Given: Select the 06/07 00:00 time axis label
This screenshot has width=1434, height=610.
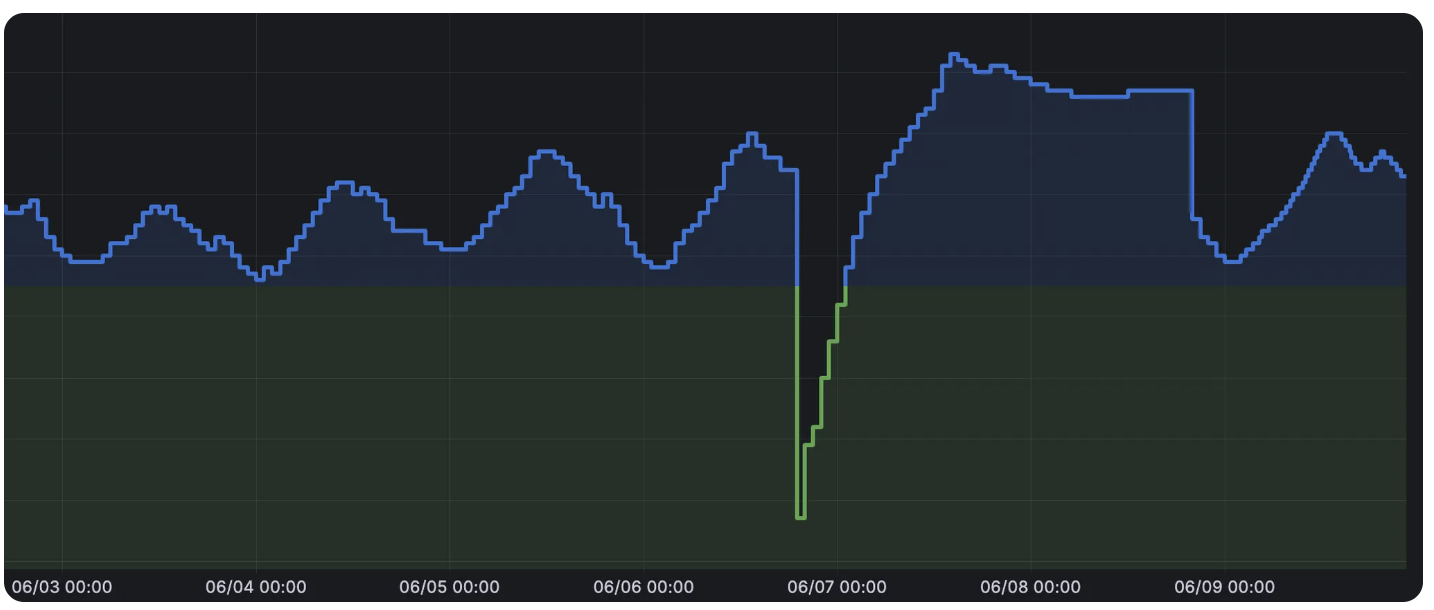Looking at the screenshot, I should (836, 587).
